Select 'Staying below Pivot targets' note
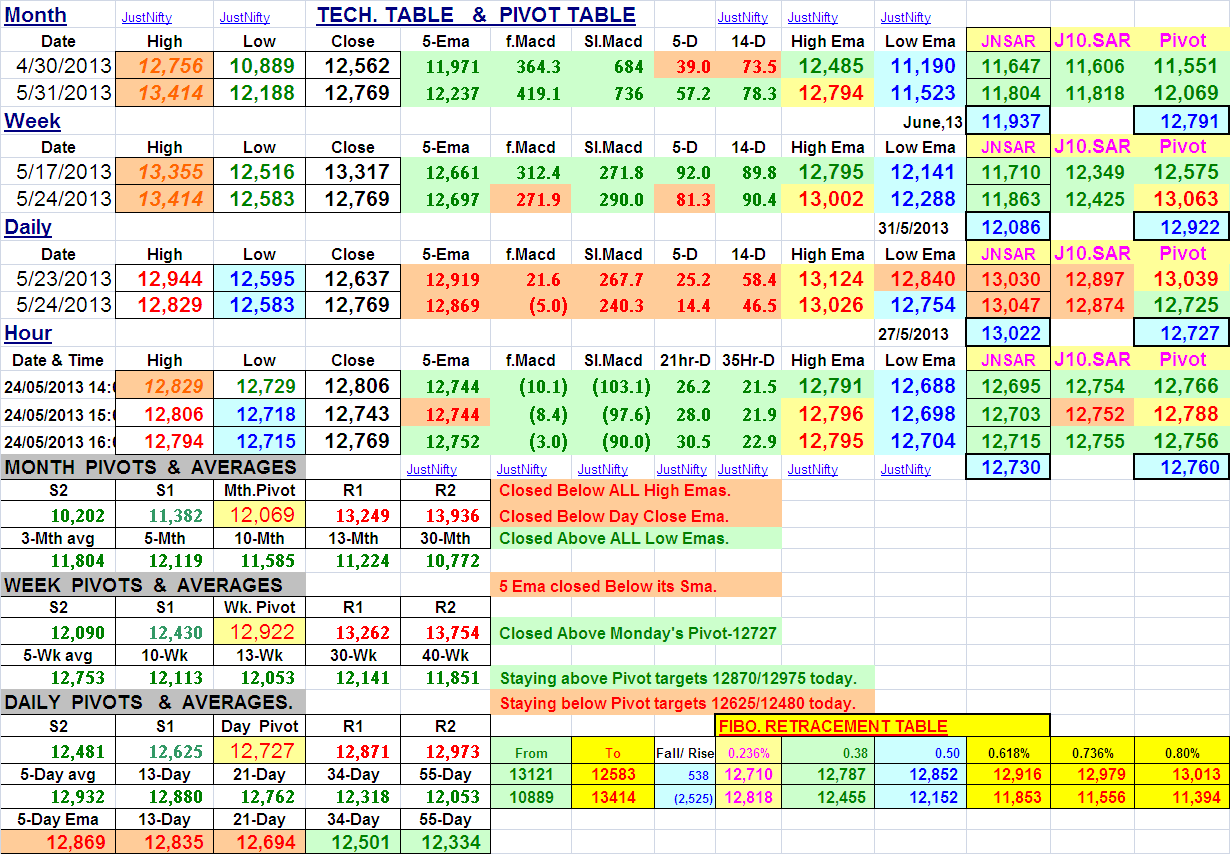 (684, 703)
